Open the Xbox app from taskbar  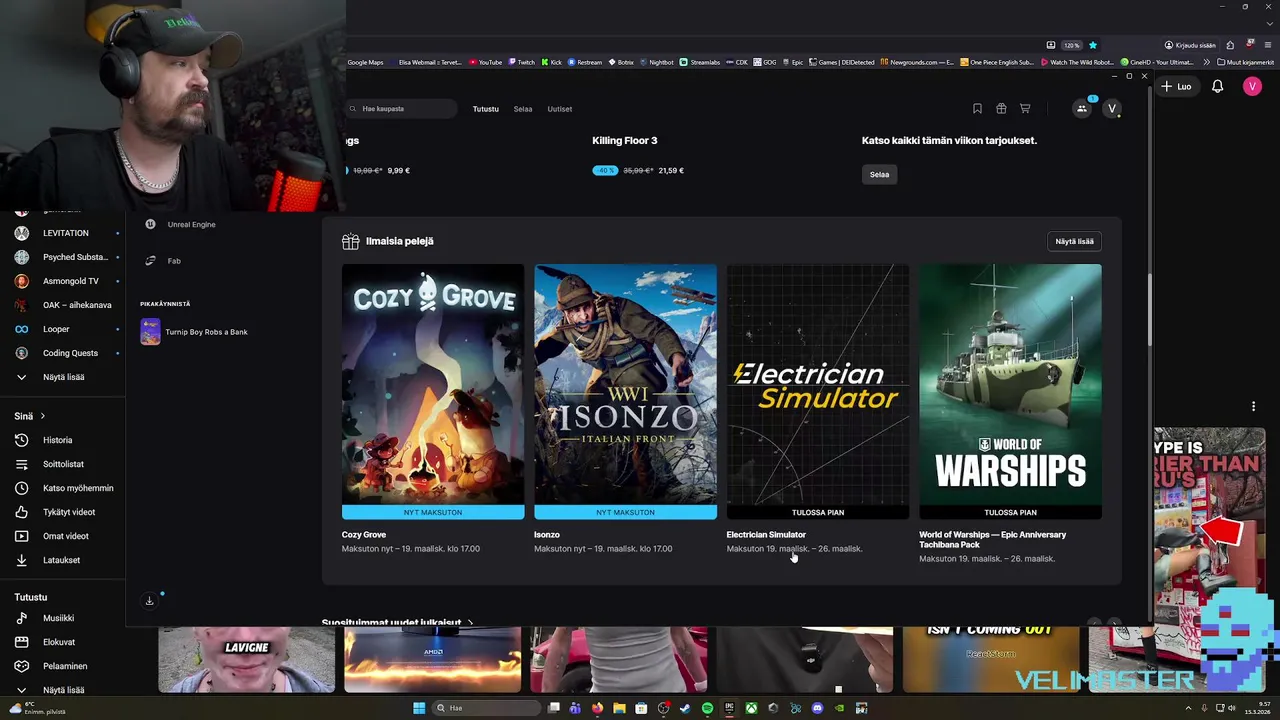[751, 708]
